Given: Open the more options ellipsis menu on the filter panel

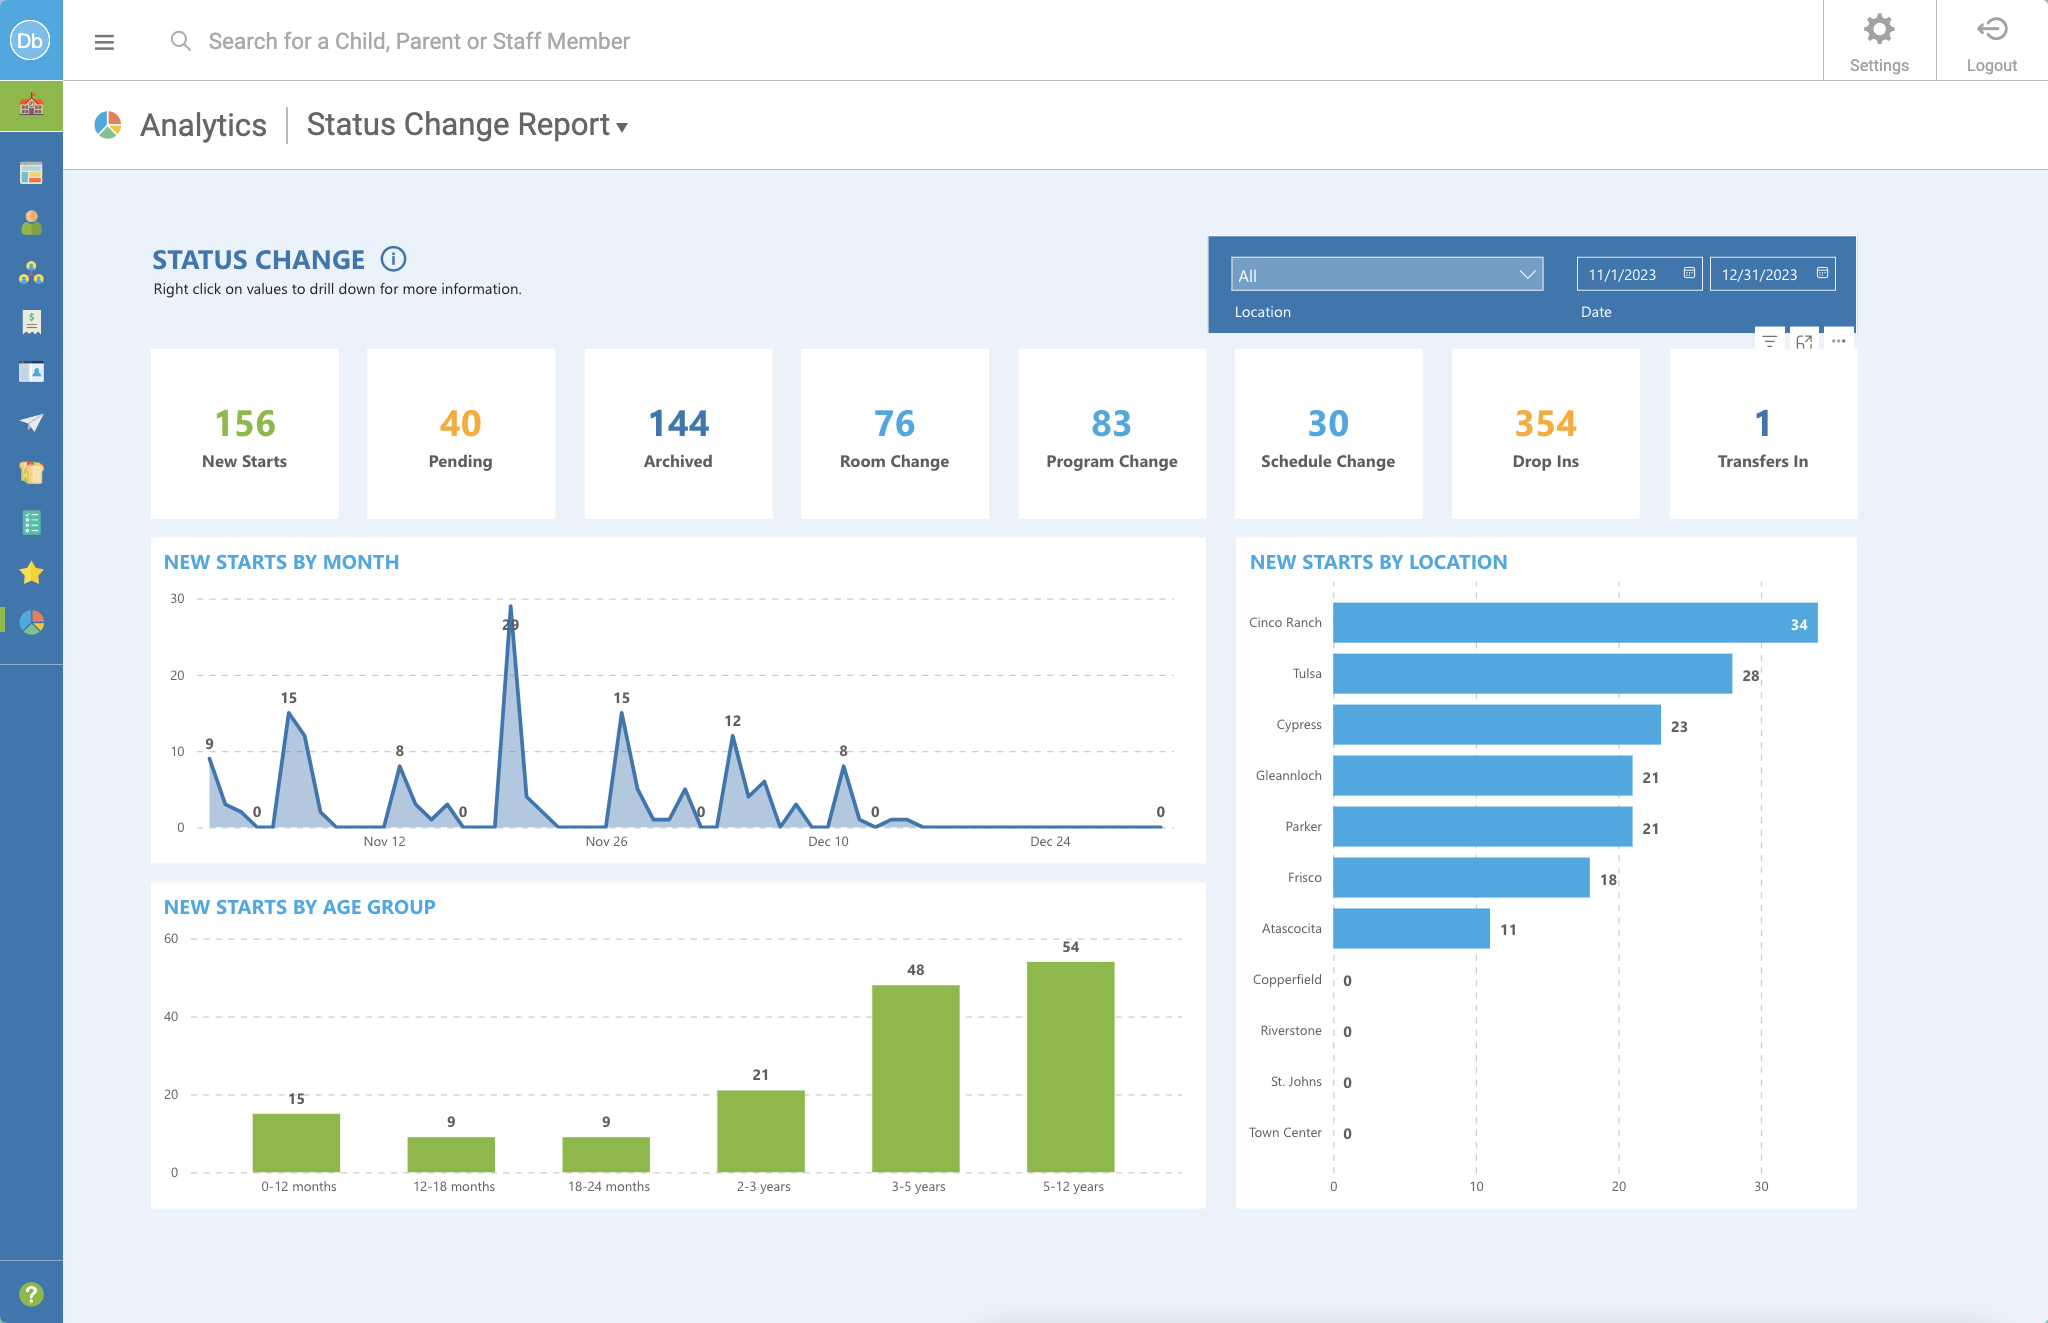Looking at the screenshot, I should 1840,341.
